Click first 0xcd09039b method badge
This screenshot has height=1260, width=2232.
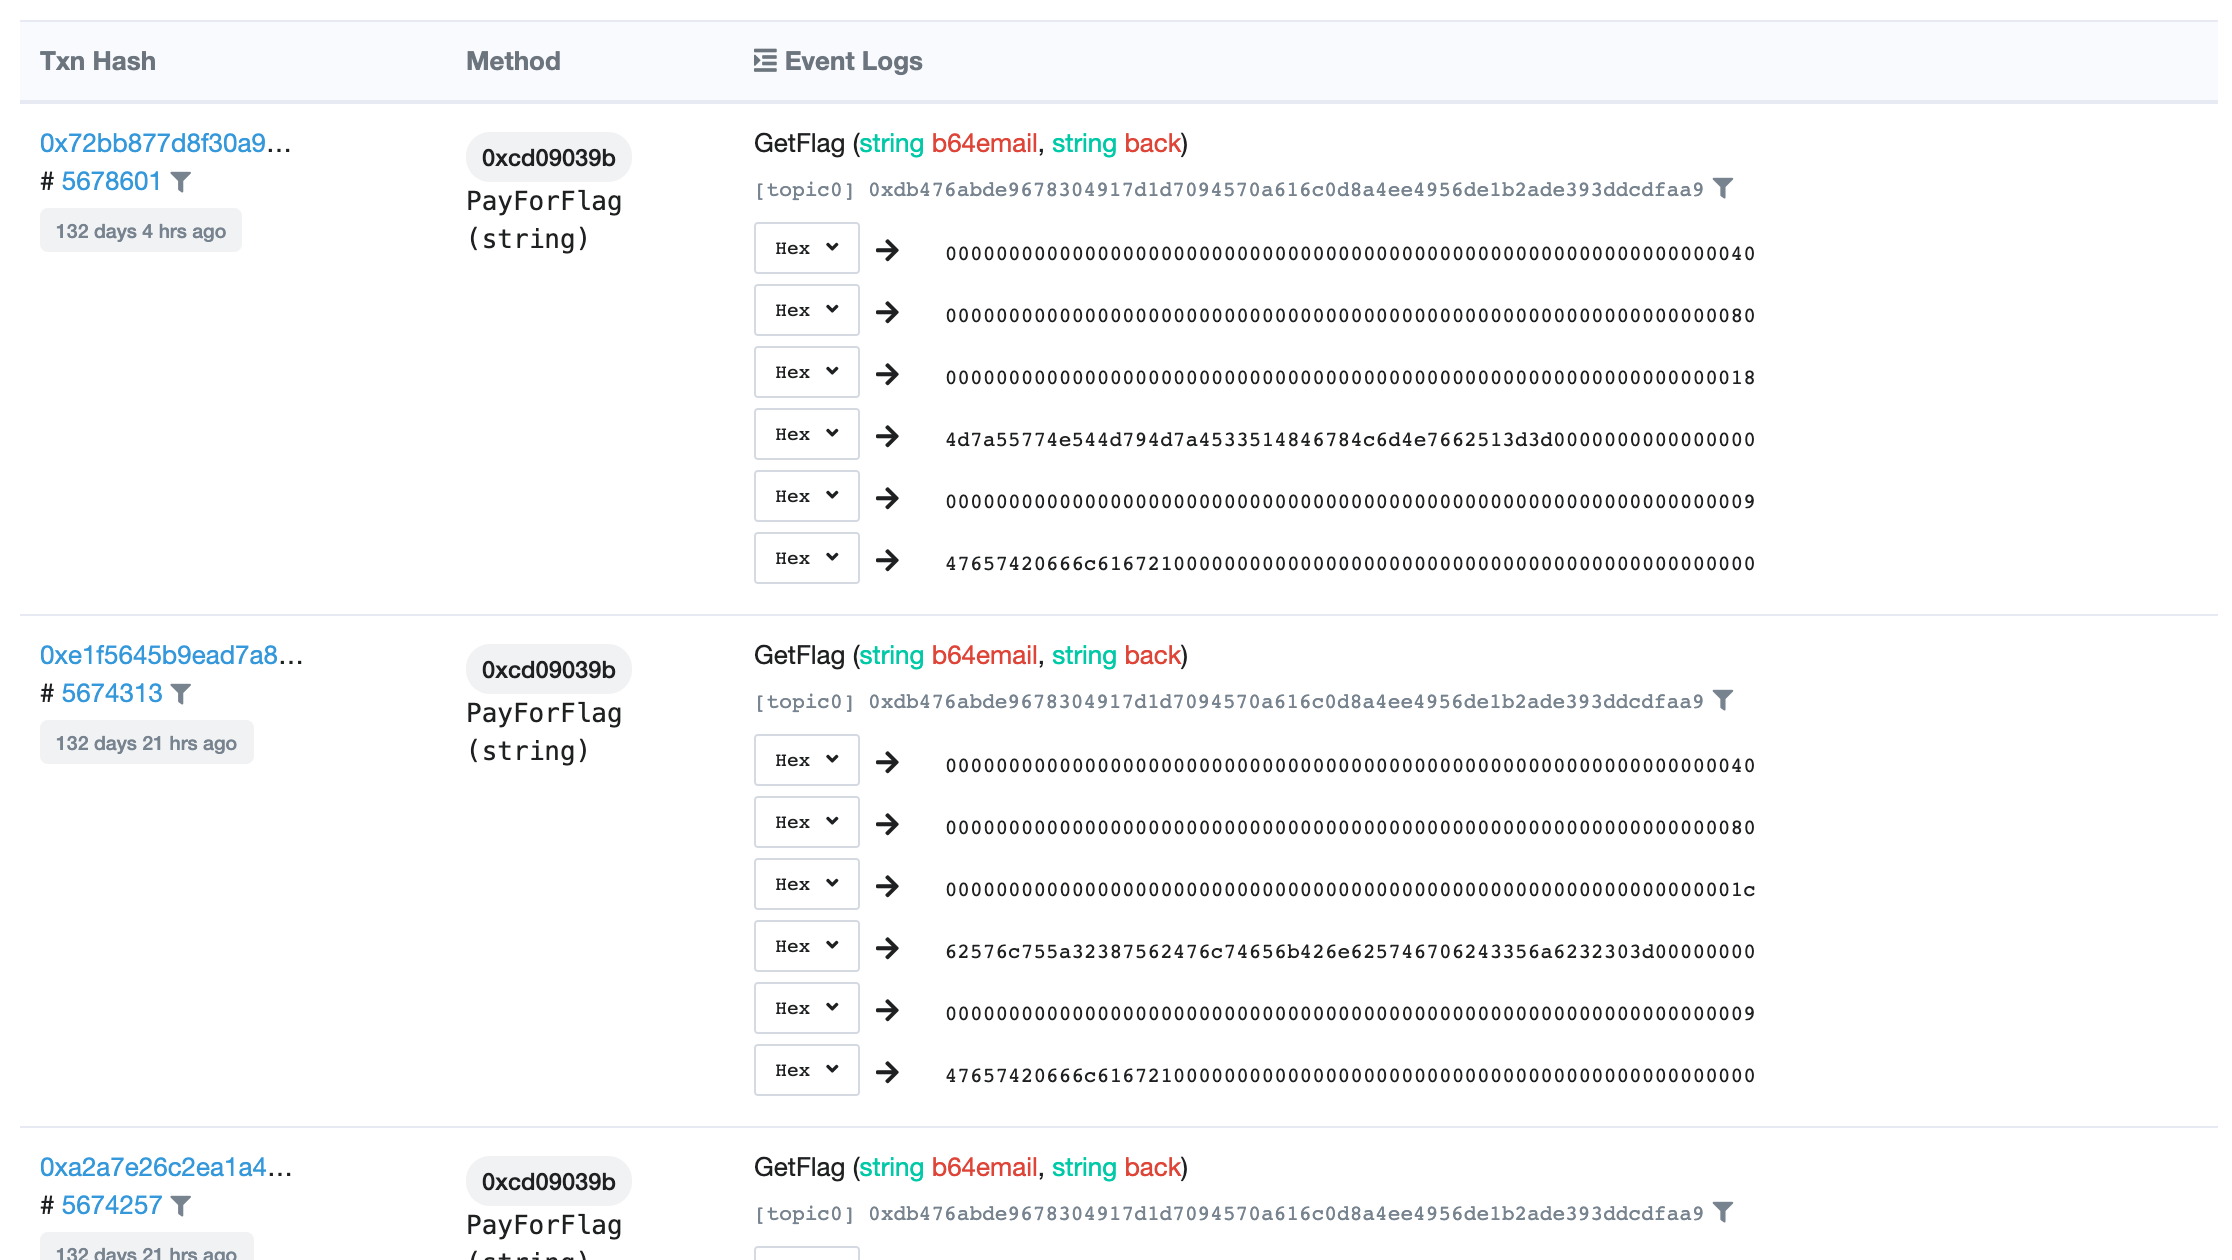point(548,158)
